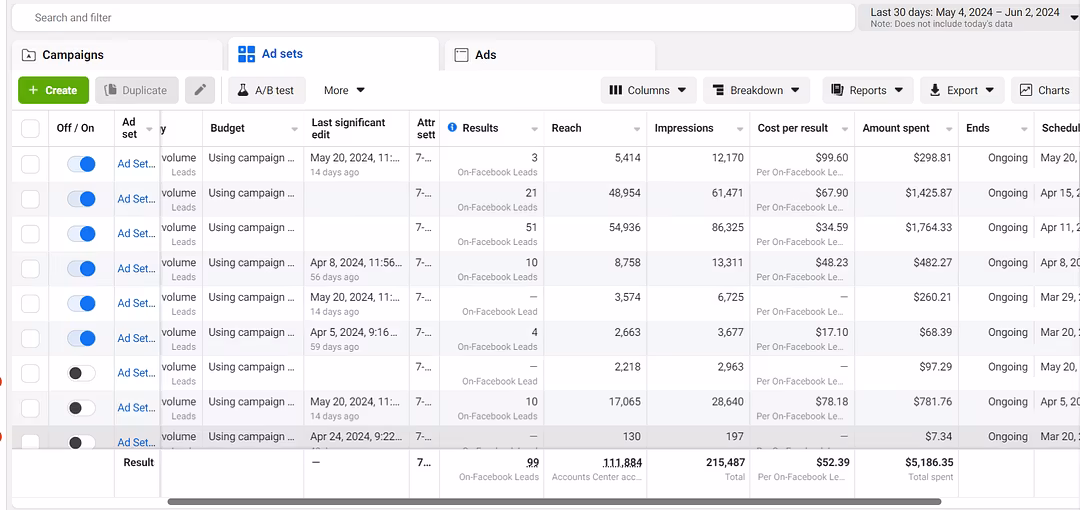
Task: Open the Charts view
Action: pyautogui.click(x=1044, y=90)
